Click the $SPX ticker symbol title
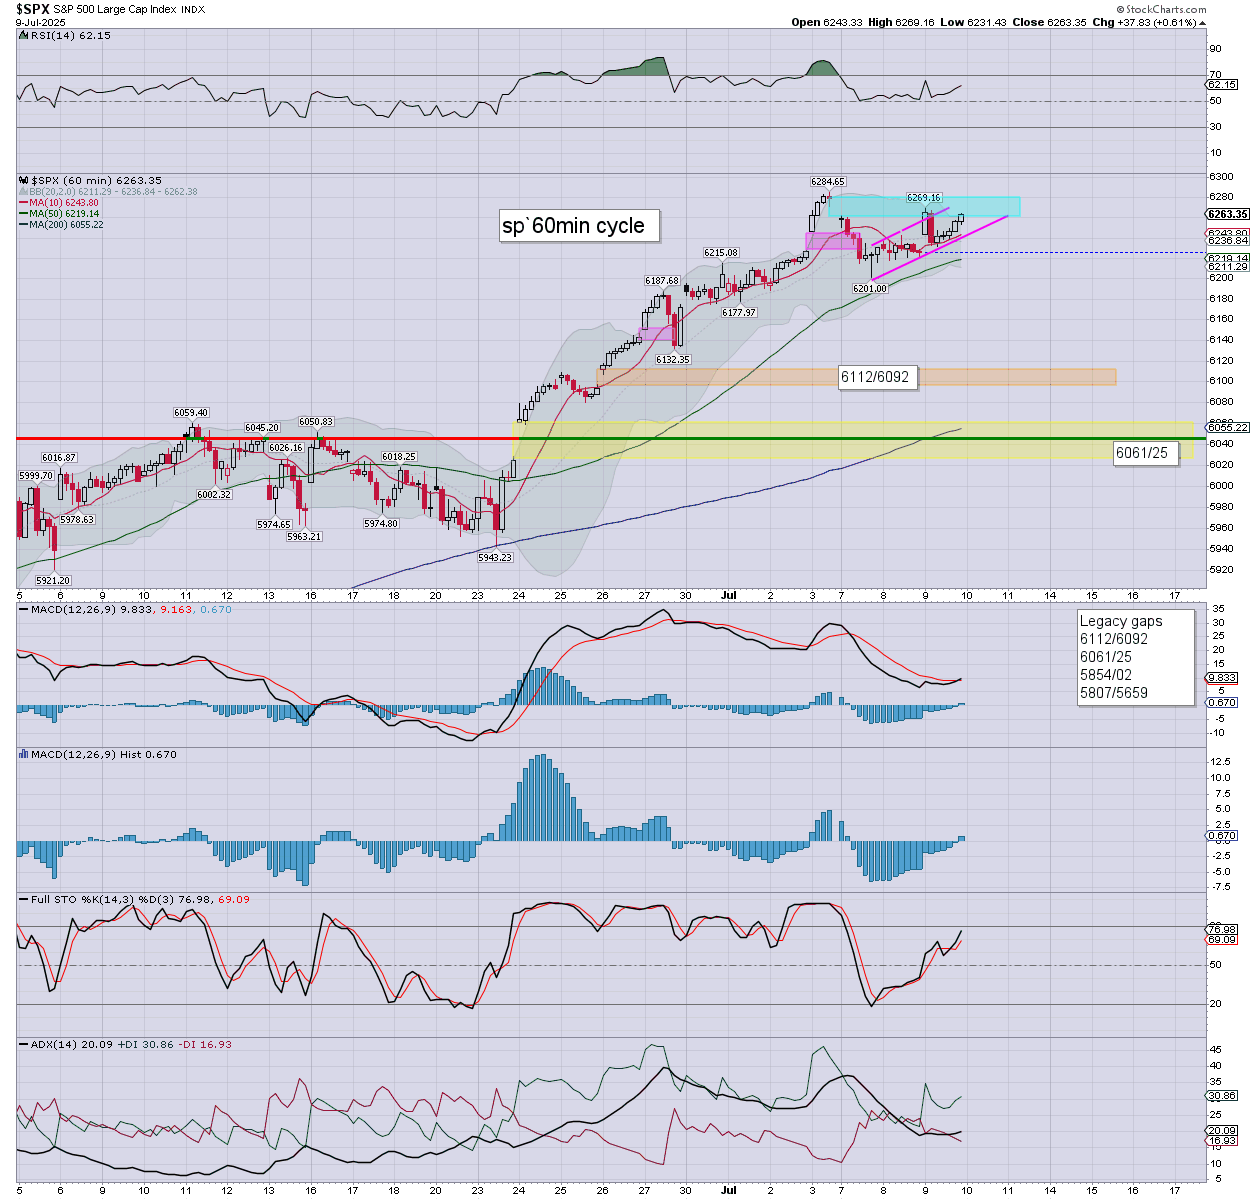This screenshot has width=1250, height=1200. pos(32,9)
